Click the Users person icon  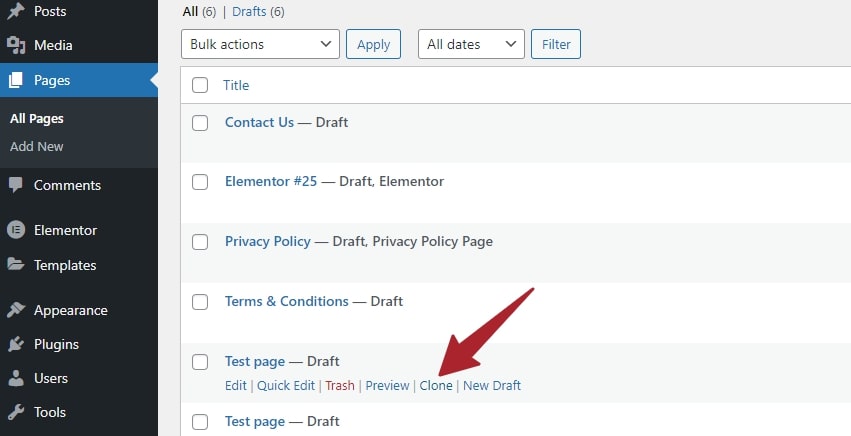[16, 378]
